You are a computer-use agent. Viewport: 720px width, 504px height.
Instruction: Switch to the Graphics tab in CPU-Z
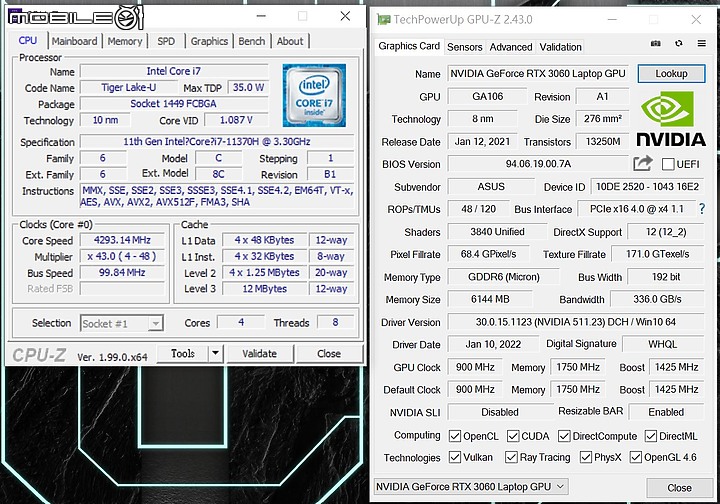point(209,41)
